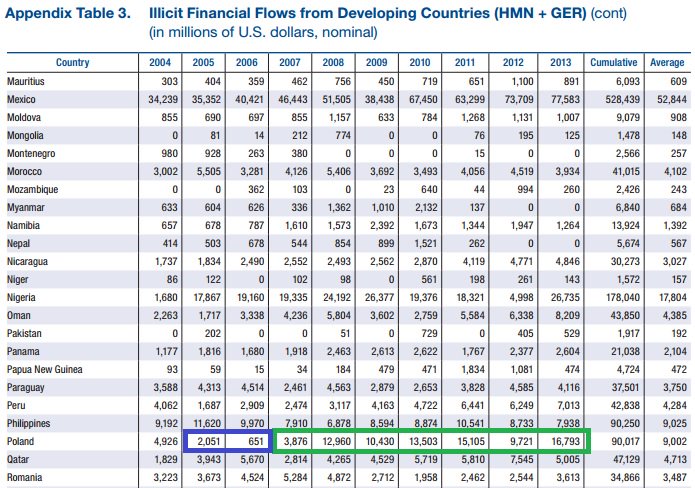Click the Oman country name

[19, 316]
